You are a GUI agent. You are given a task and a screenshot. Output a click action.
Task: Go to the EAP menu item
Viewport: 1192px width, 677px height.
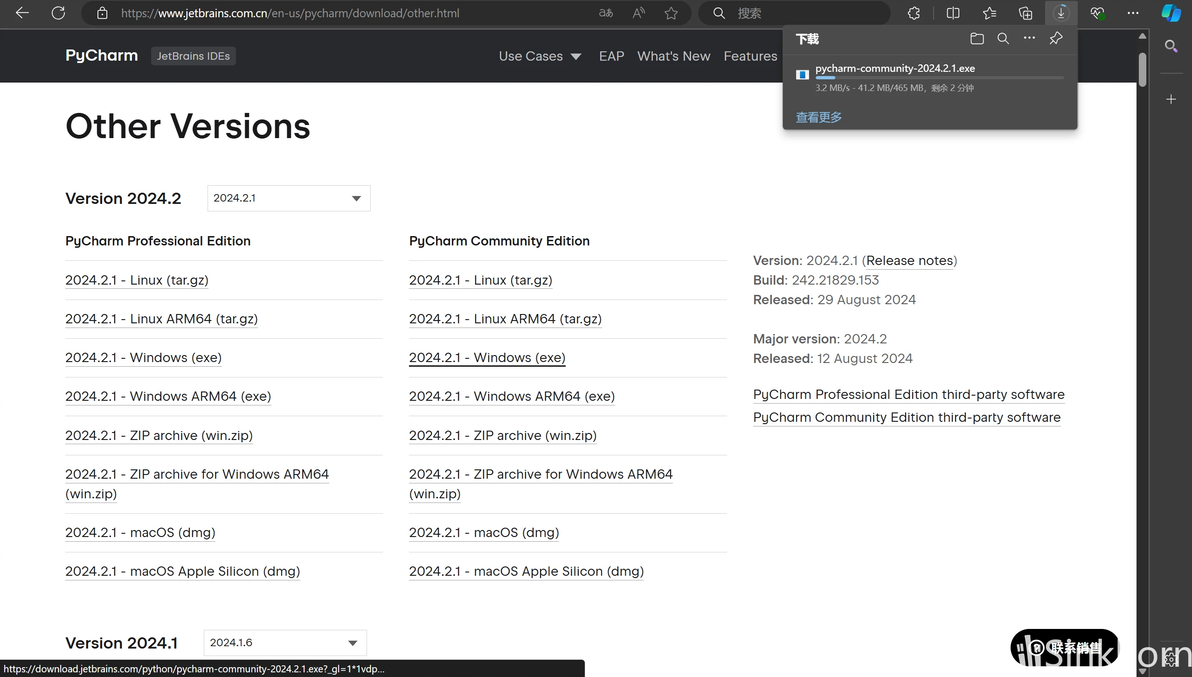611,56
